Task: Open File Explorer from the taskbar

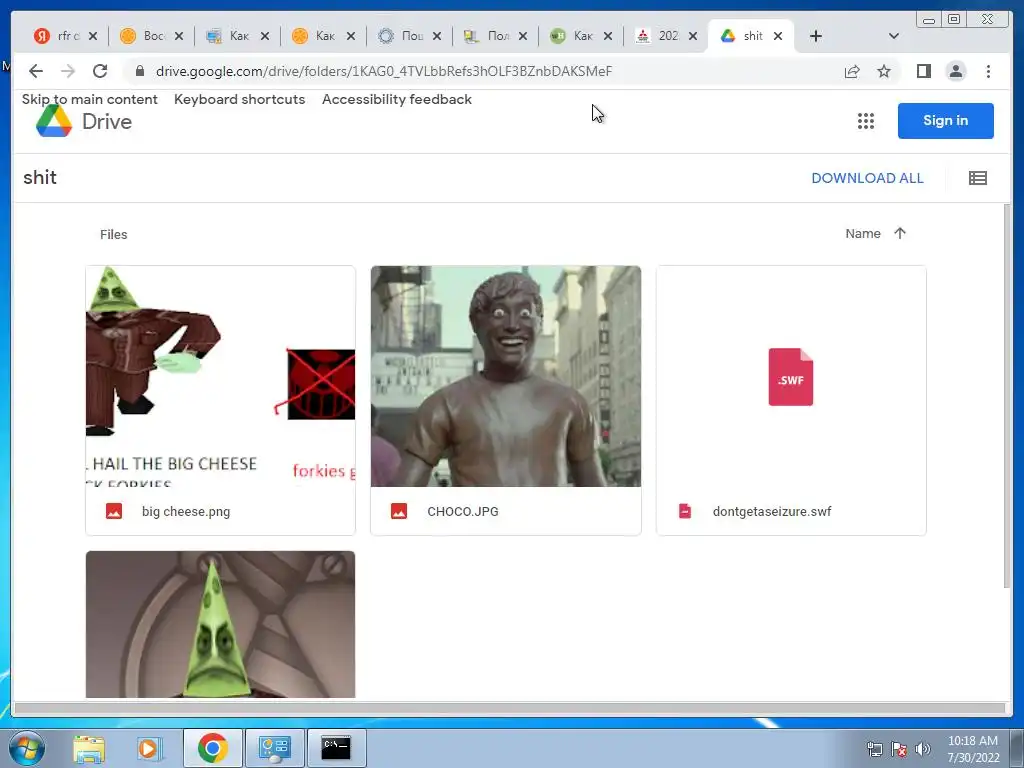Action: [x=89, y=748]
